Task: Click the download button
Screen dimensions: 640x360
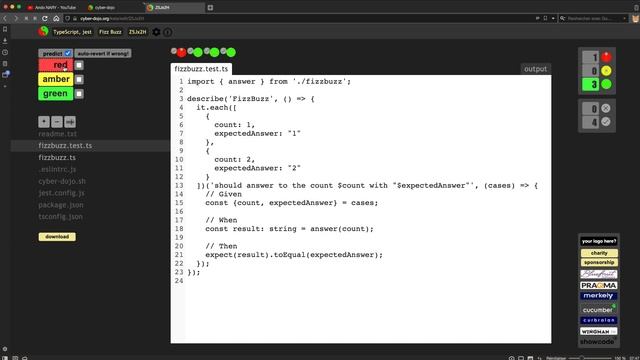Action: point(57,237)
